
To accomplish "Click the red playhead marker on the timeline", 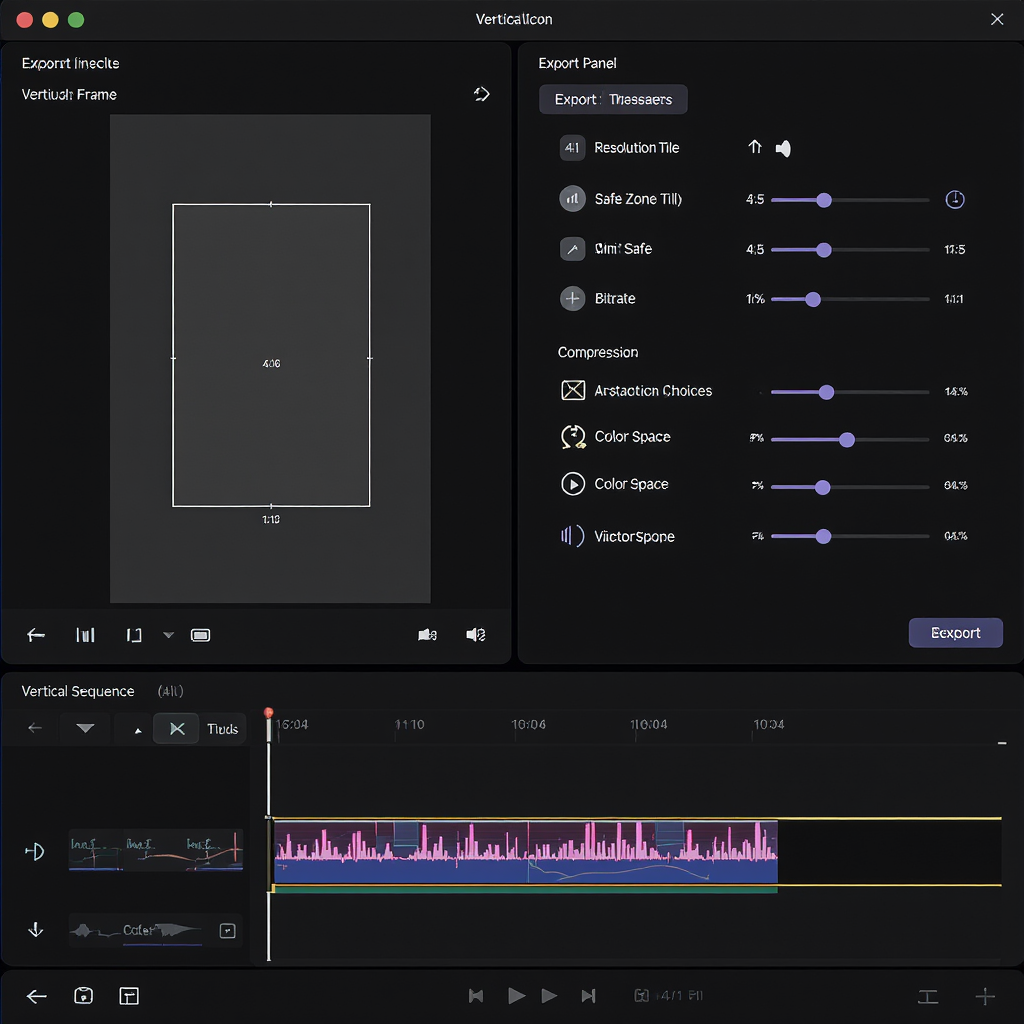I will 268,712.
